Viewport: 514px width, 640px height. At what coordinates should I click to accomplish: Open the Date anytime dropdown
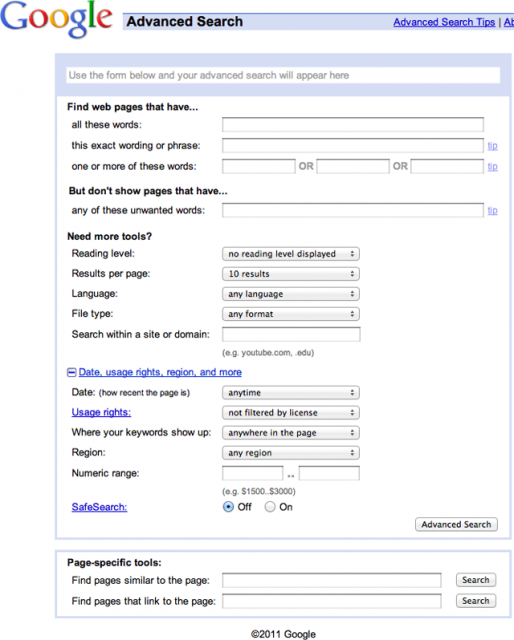(x=291, y=393)
